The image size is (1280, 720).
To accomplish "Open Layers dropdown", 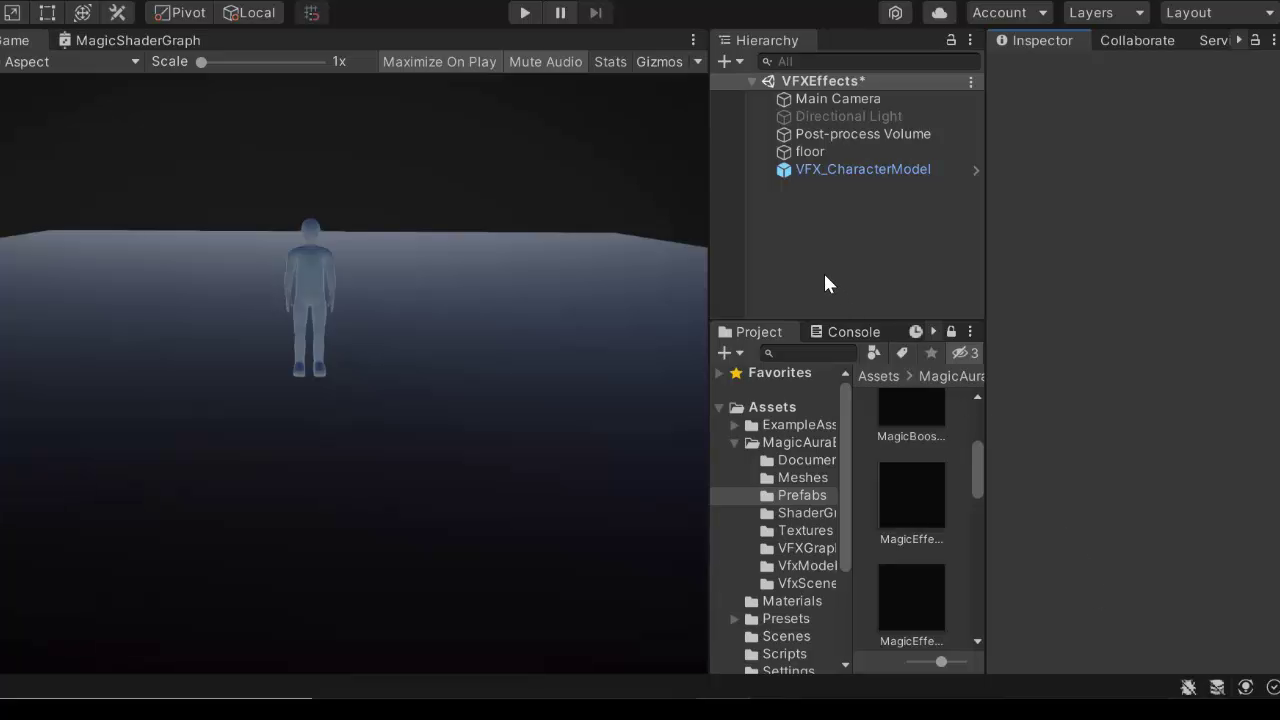I will click(1106, 13).
